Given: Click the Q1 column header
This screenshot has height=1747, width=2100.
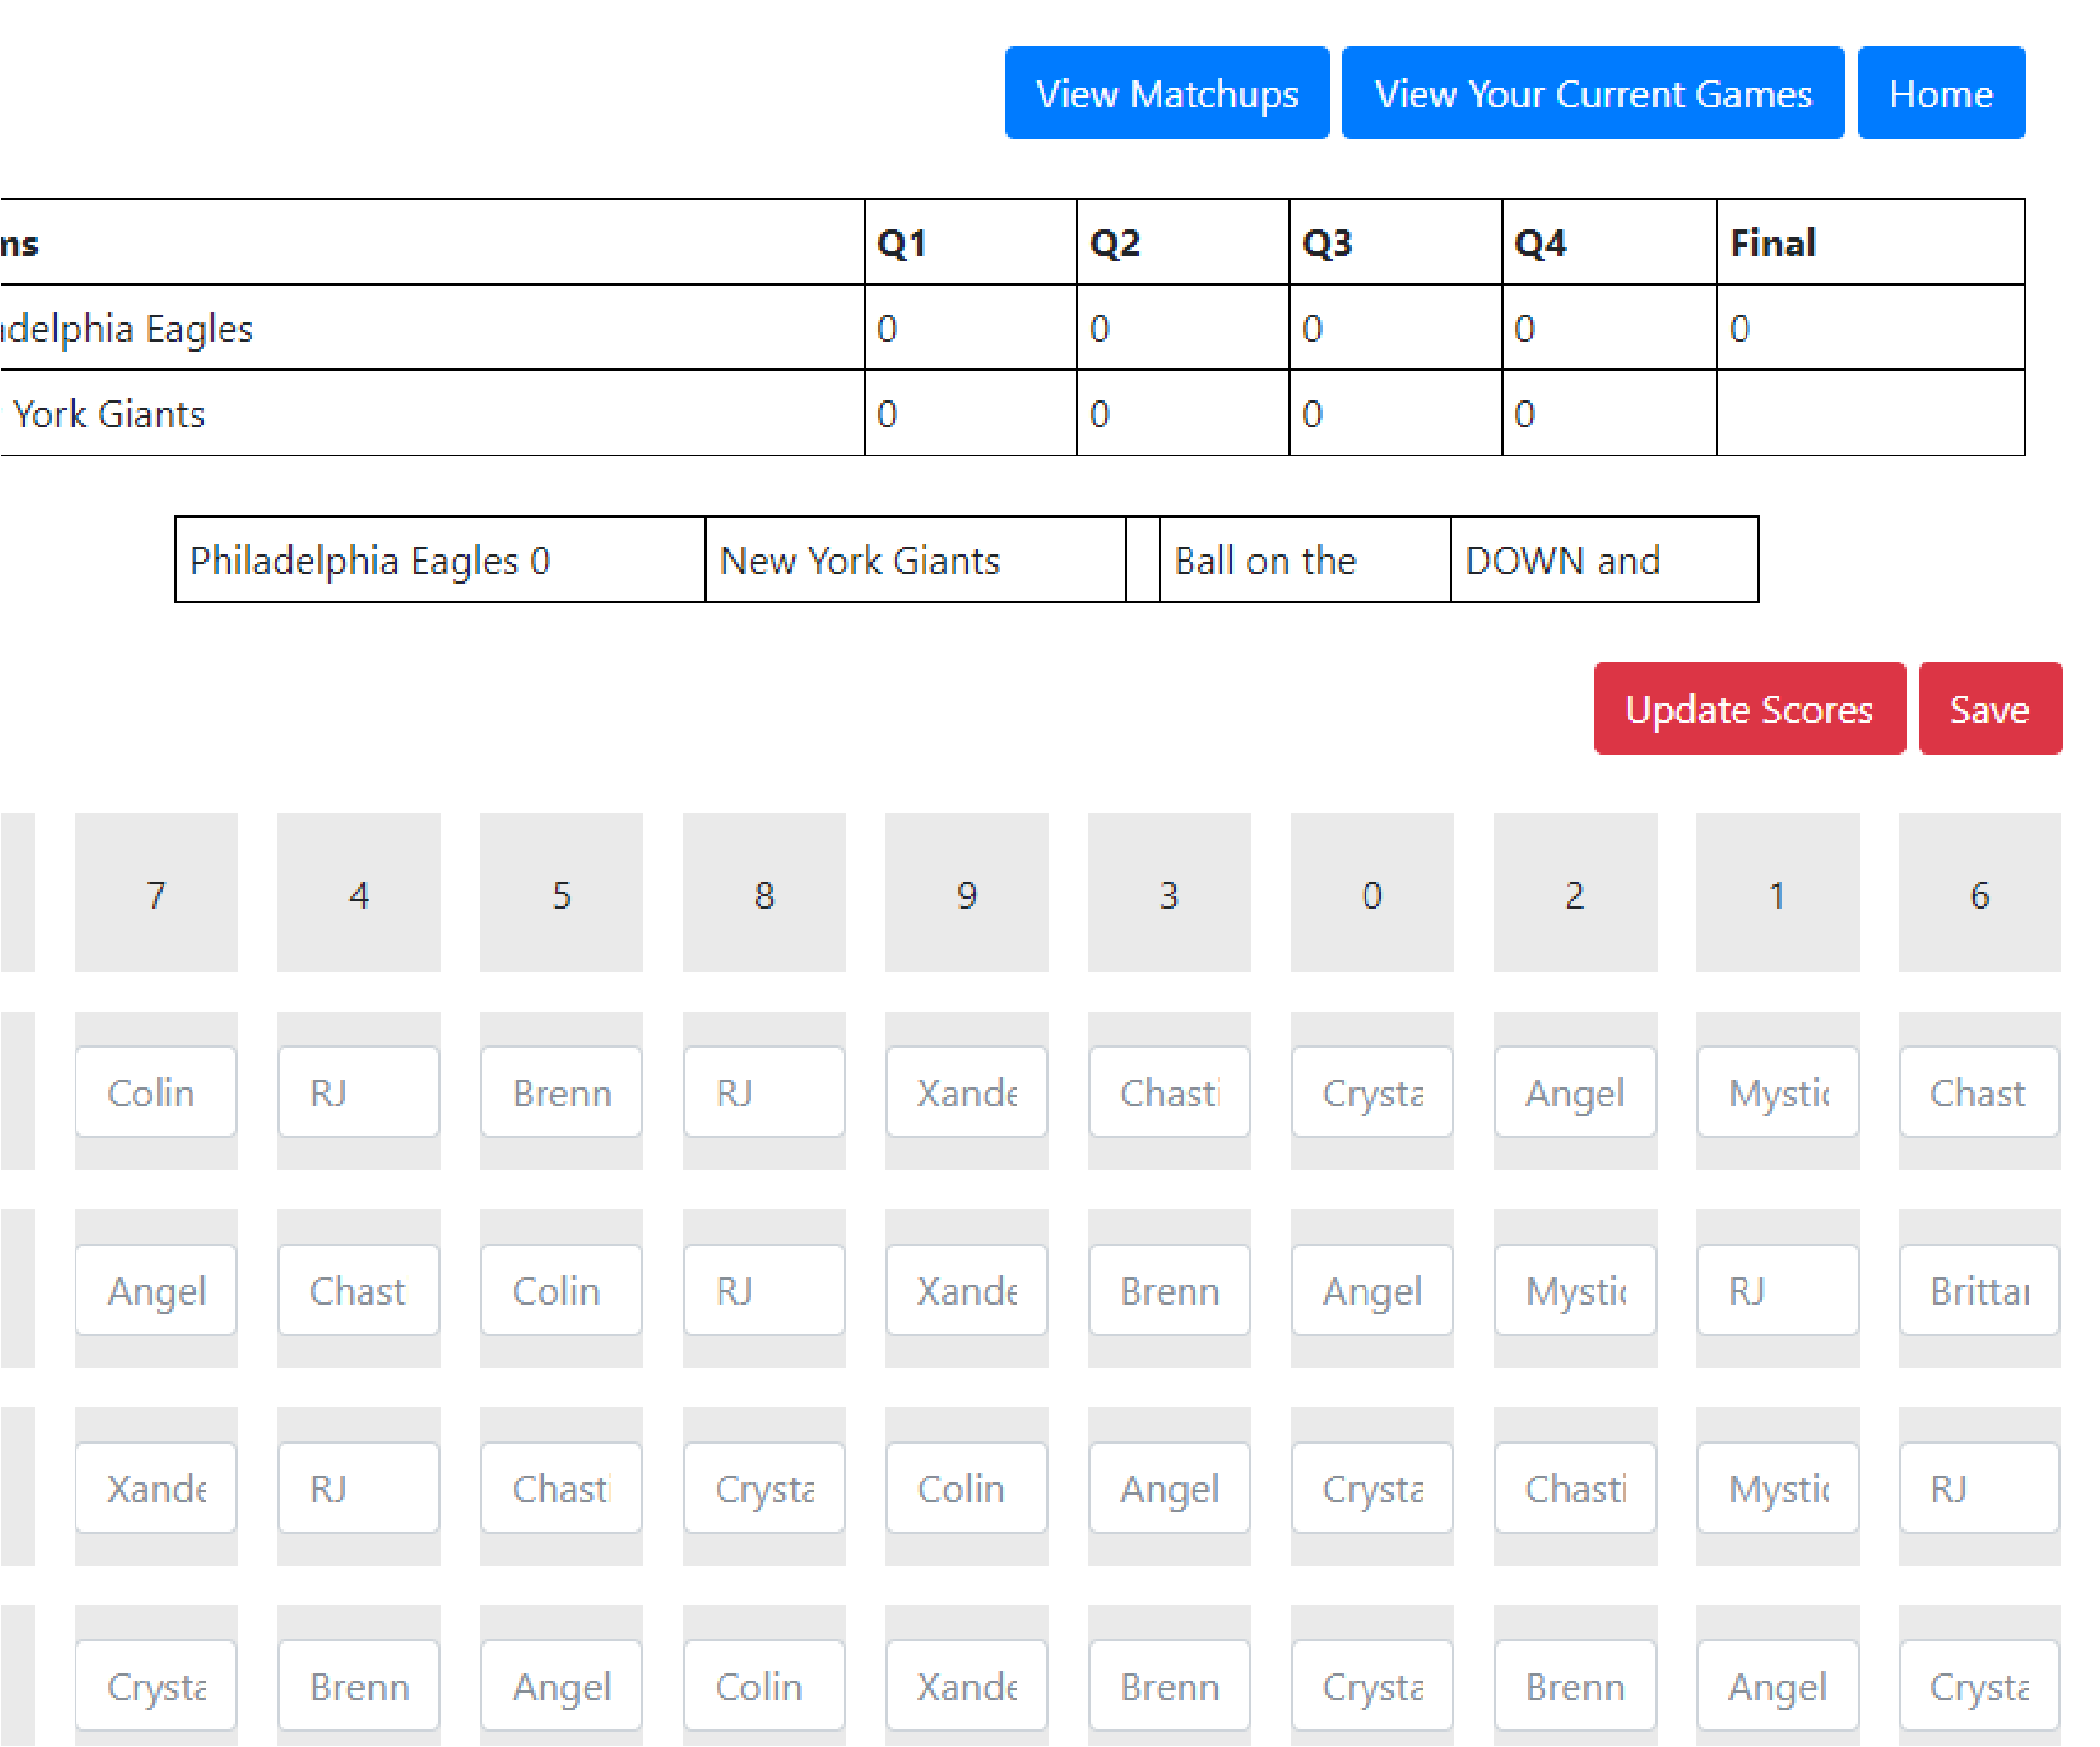Looking at the screenshot, I should coord(970,242).
